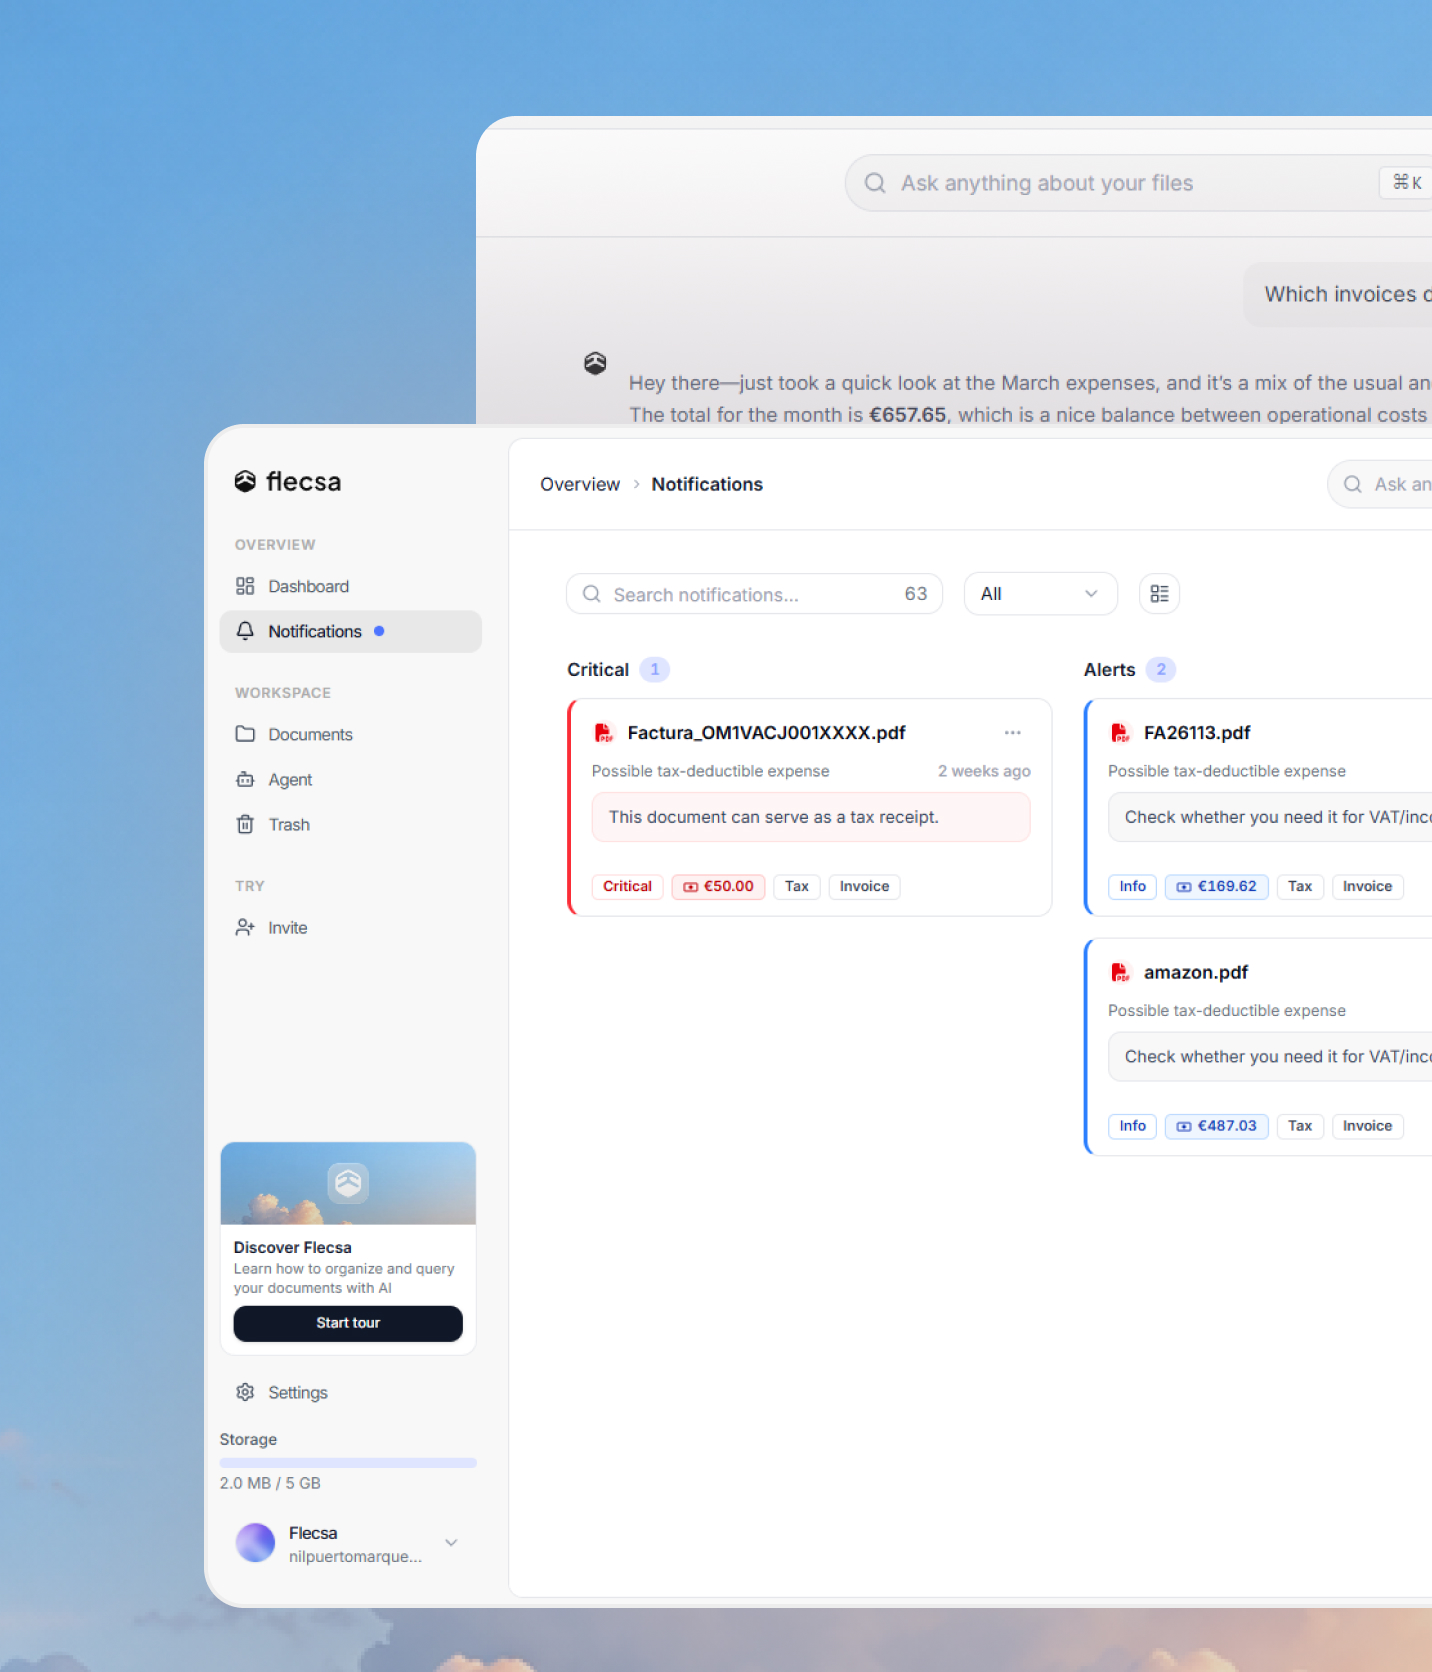Click the Invoice tag on Factura card
1432x1672 pixels.
click(x=864, y=887)
